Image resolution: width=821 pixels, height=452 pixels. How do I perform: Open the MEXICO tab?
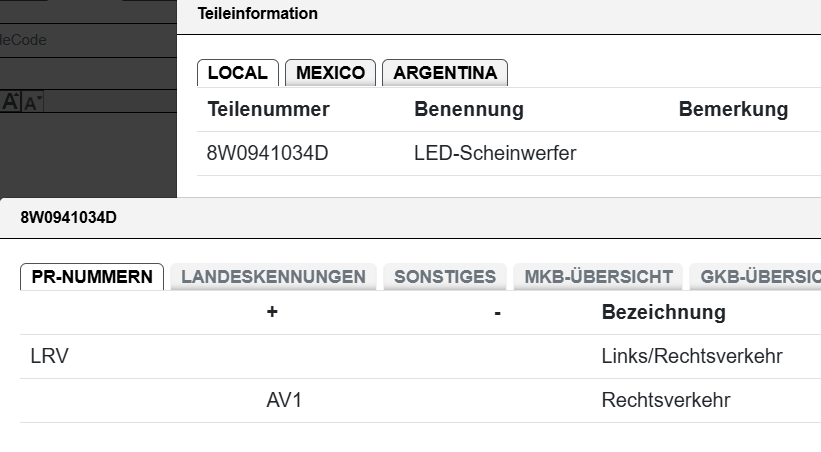(x=330, y=73)
